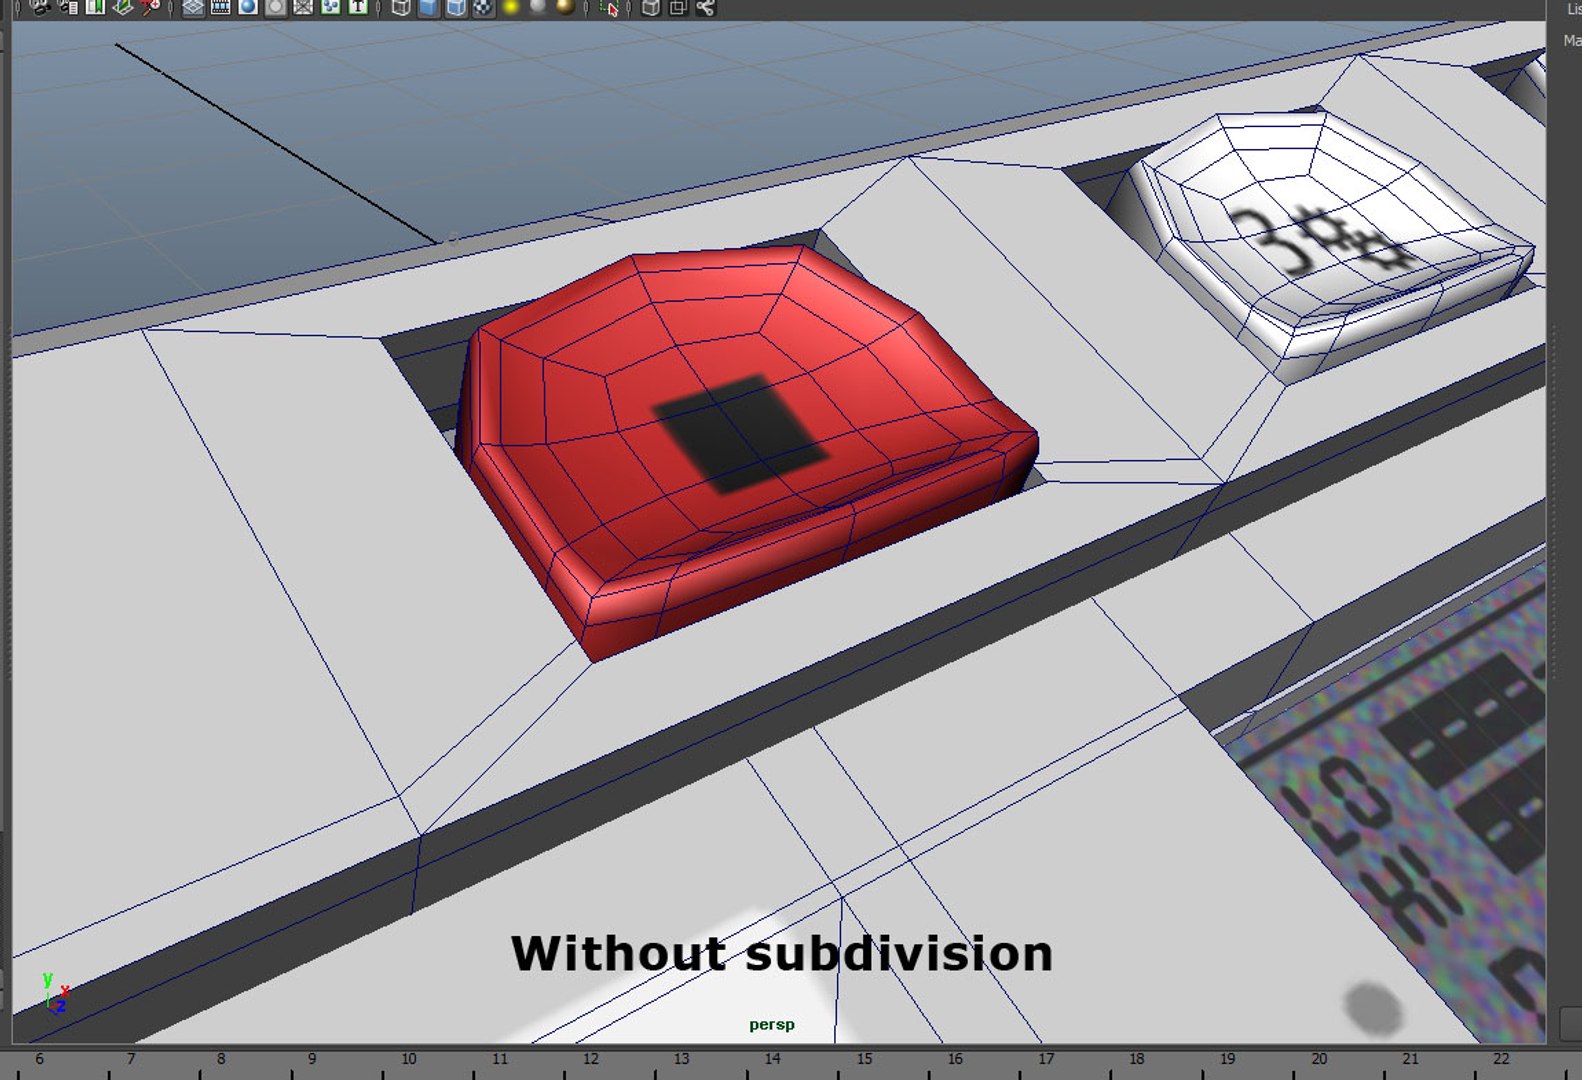Activate the 2D pan/zoom icon

150,7
